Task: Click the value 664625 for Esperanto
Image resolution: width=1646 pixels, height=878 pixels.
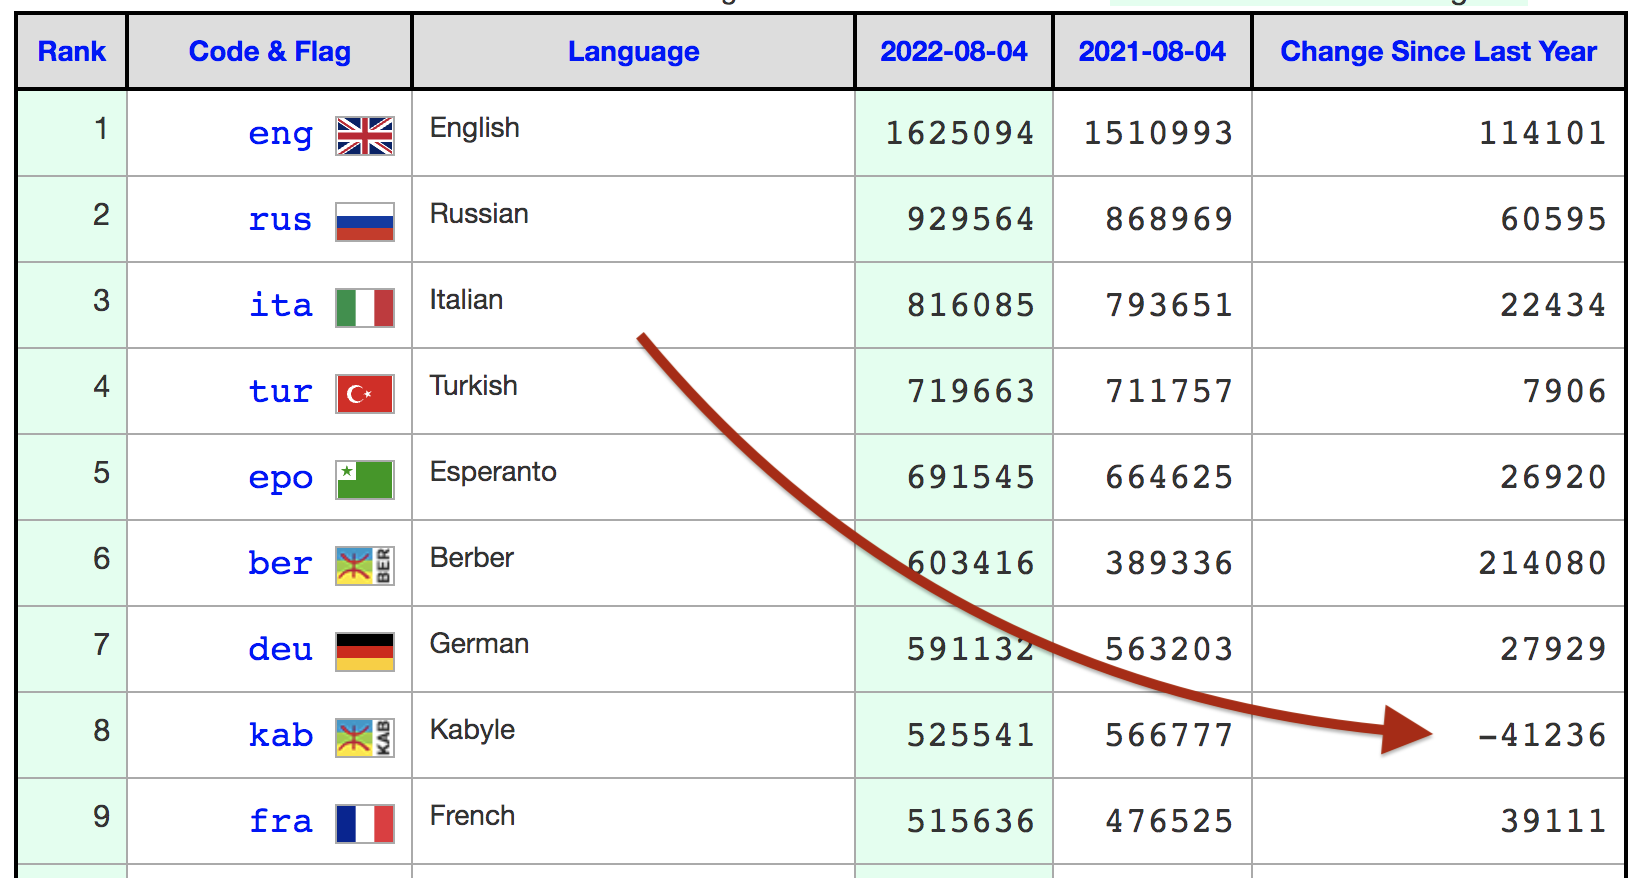Action: [1169, 477]
